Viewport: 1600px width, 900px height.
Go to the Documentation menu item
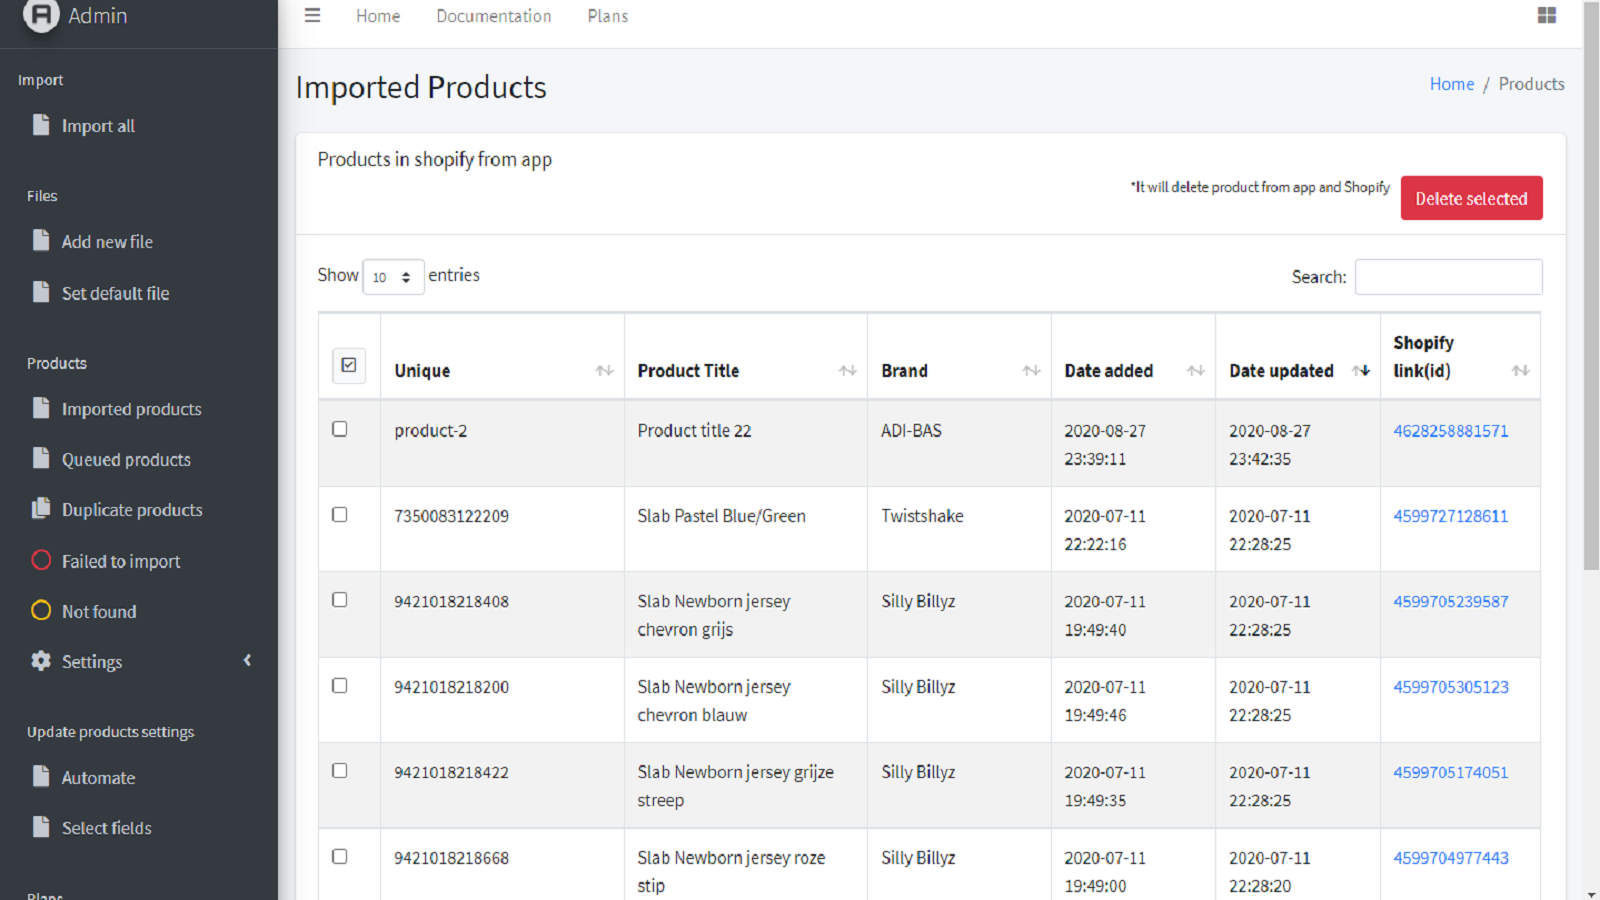click(x=493, y=16)
